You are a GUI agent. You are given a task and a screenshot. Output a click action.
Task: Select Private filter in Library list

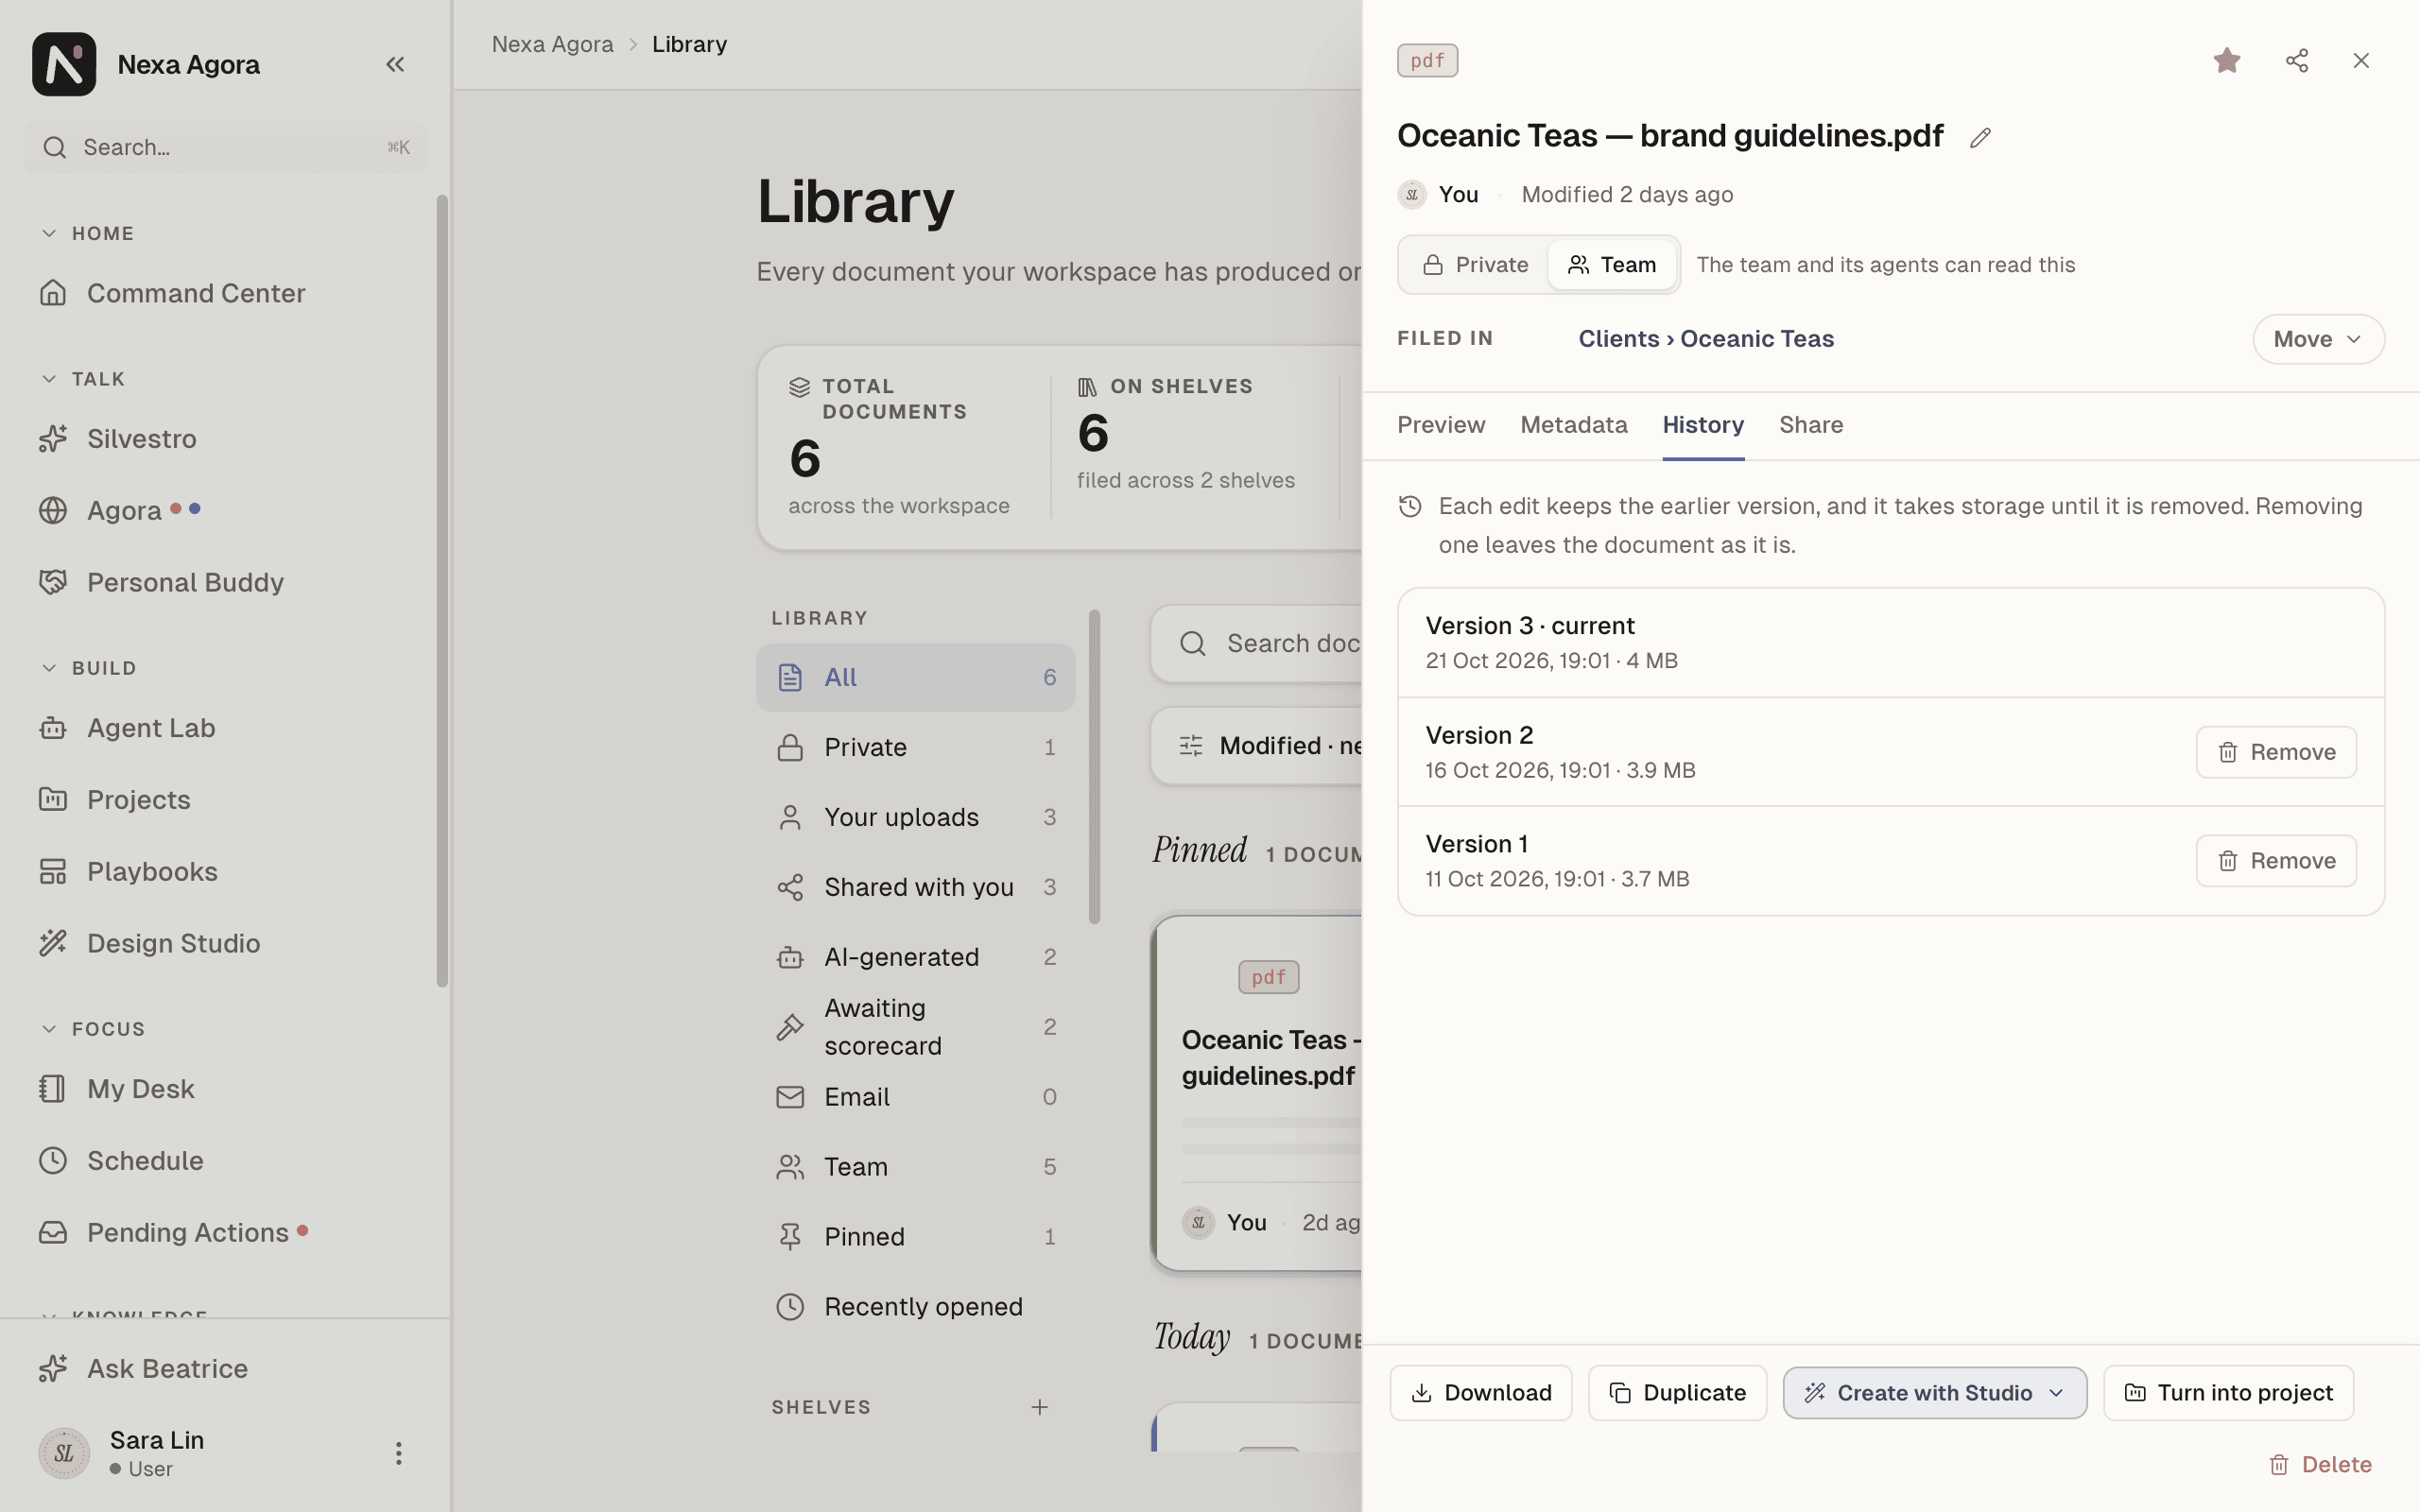point(915,747)
